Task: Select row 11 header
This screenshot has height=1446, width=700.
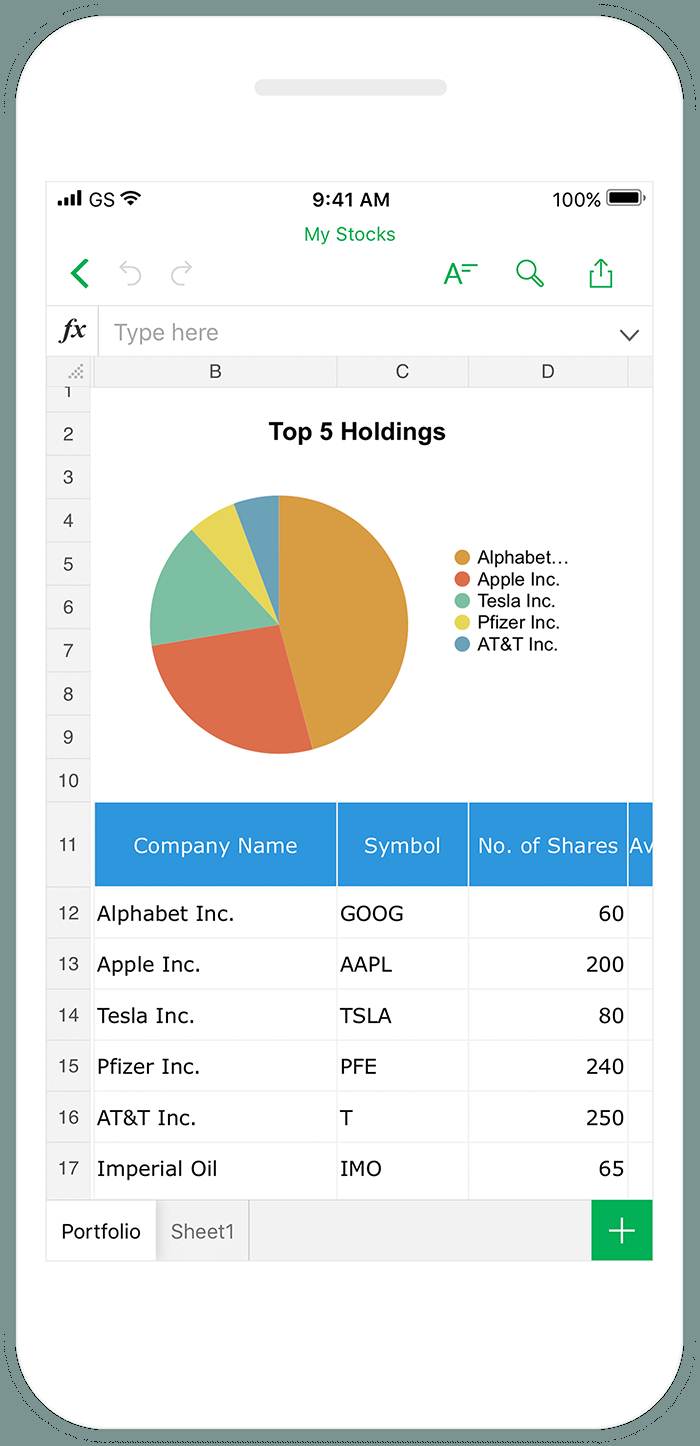Action: pyautogui.click(x=68, y=844)
